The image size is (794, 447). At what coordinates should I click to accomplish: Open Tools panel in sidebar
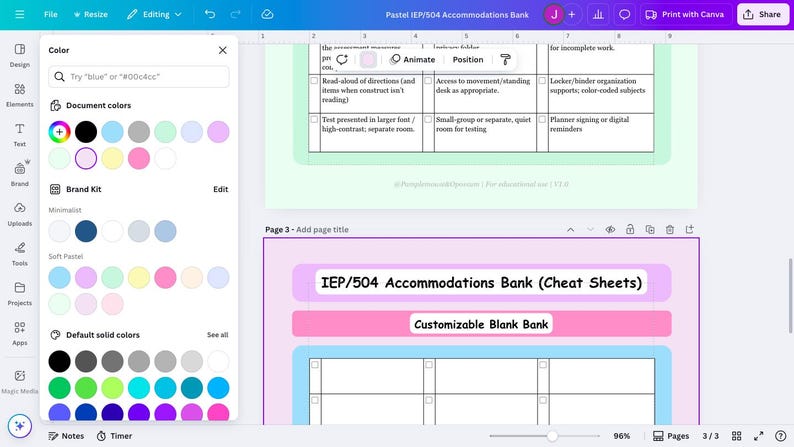tap(20, 254)
